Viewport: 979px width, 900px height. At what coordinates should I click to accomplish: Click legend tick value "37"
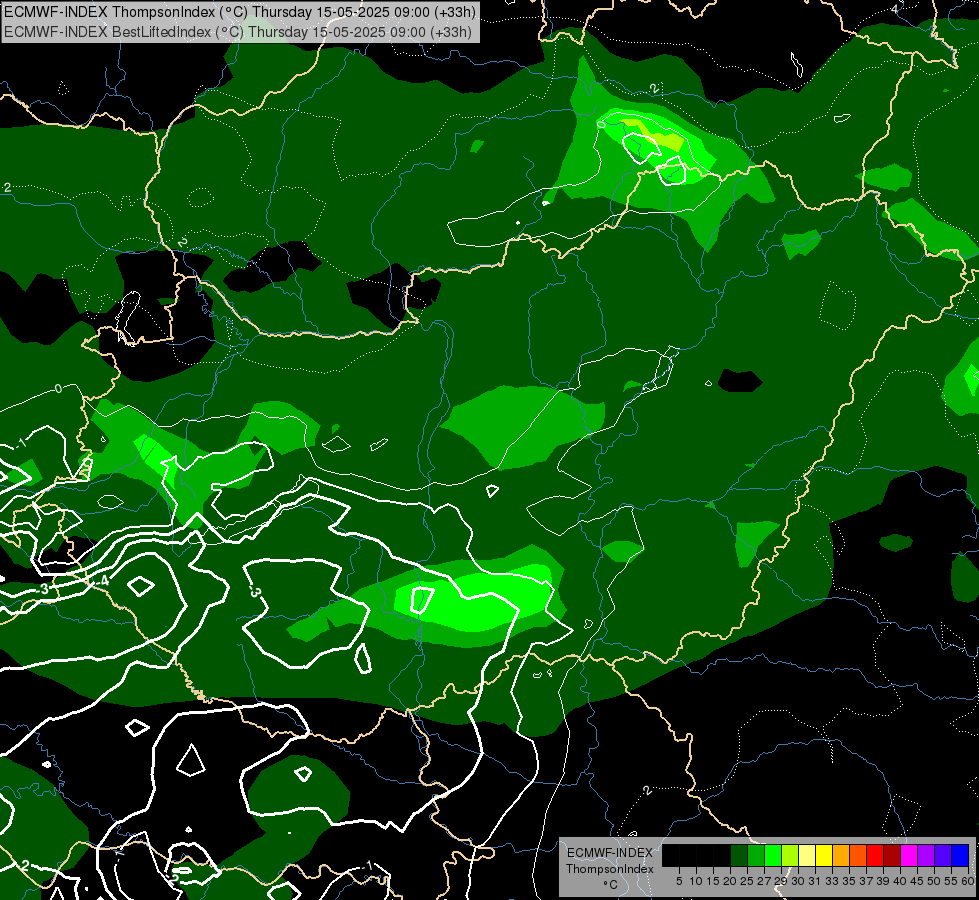pyautogui.click(x=867, y=881)
